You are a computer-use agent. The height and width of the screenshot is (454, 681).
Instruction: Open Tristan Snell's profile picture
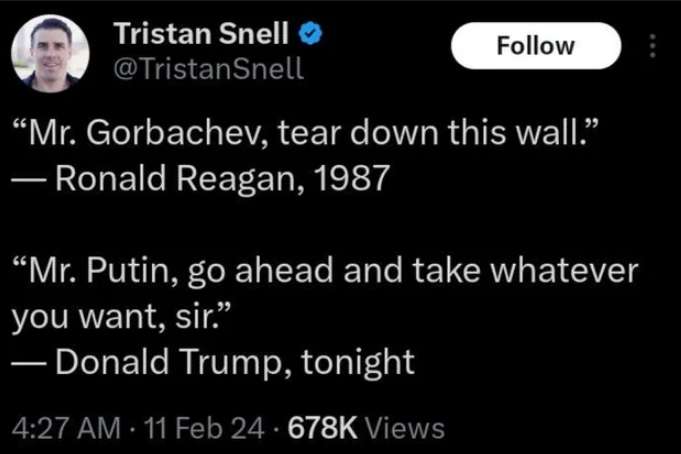click(50, 54)
